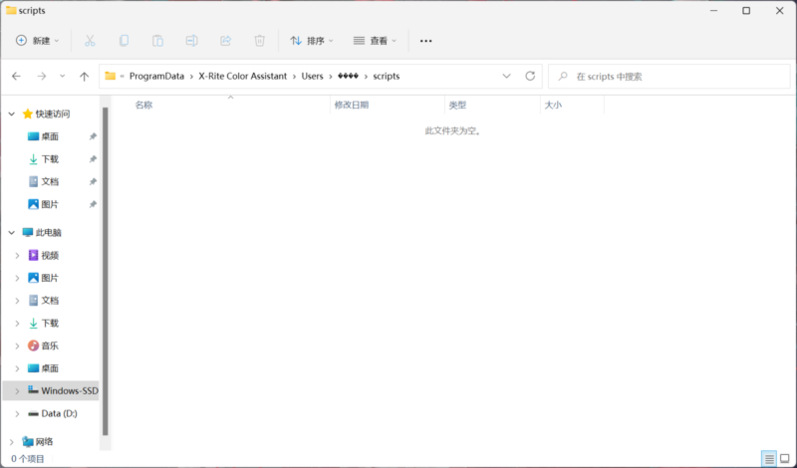Viewport: 797px width, 468px height.
Task: Sort by the 修改日期 column header
Action: tap(351, 104)
